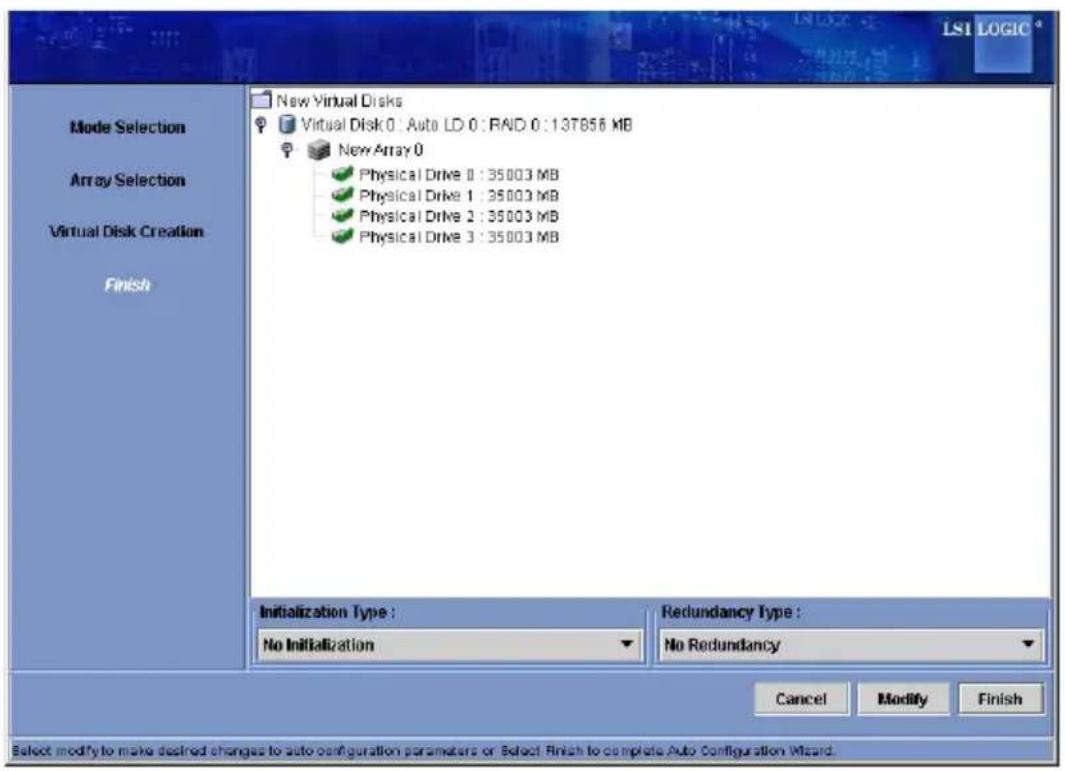Click the Physical Drive 0 drive icon
The image size is (1065, 771).
(x=342, y=174)
